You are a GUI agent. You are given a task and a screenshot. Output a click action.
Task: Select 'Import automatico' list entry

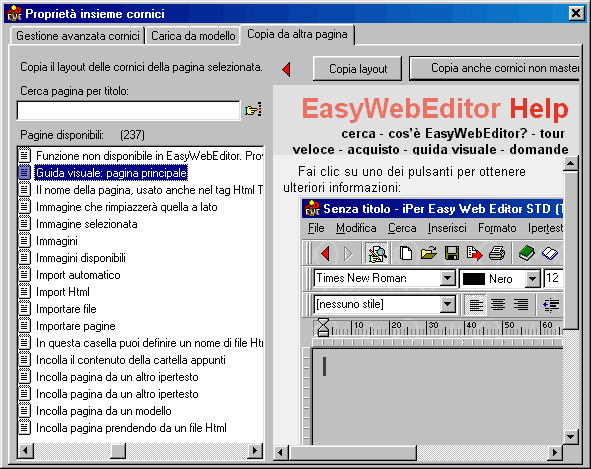click(x=78, y=275)
